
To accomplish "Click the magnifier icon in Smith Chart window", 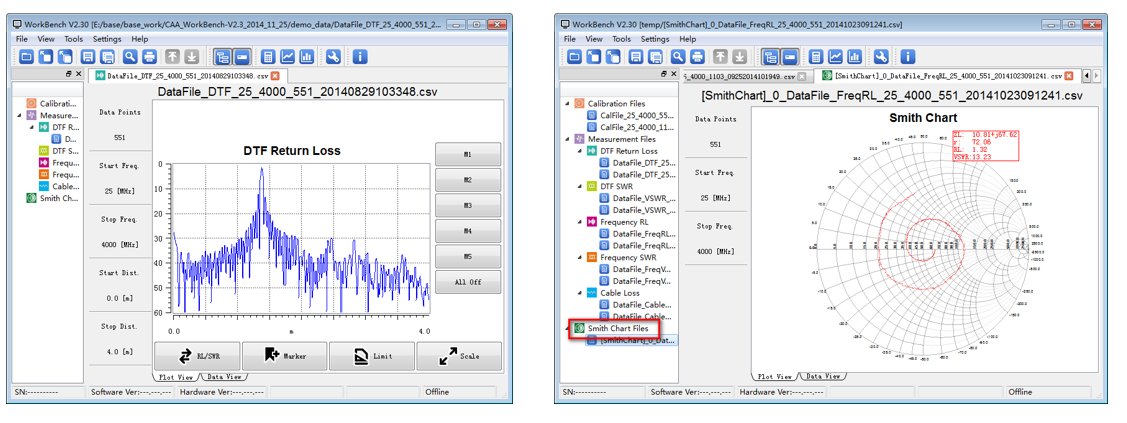I will coord(678,57).
